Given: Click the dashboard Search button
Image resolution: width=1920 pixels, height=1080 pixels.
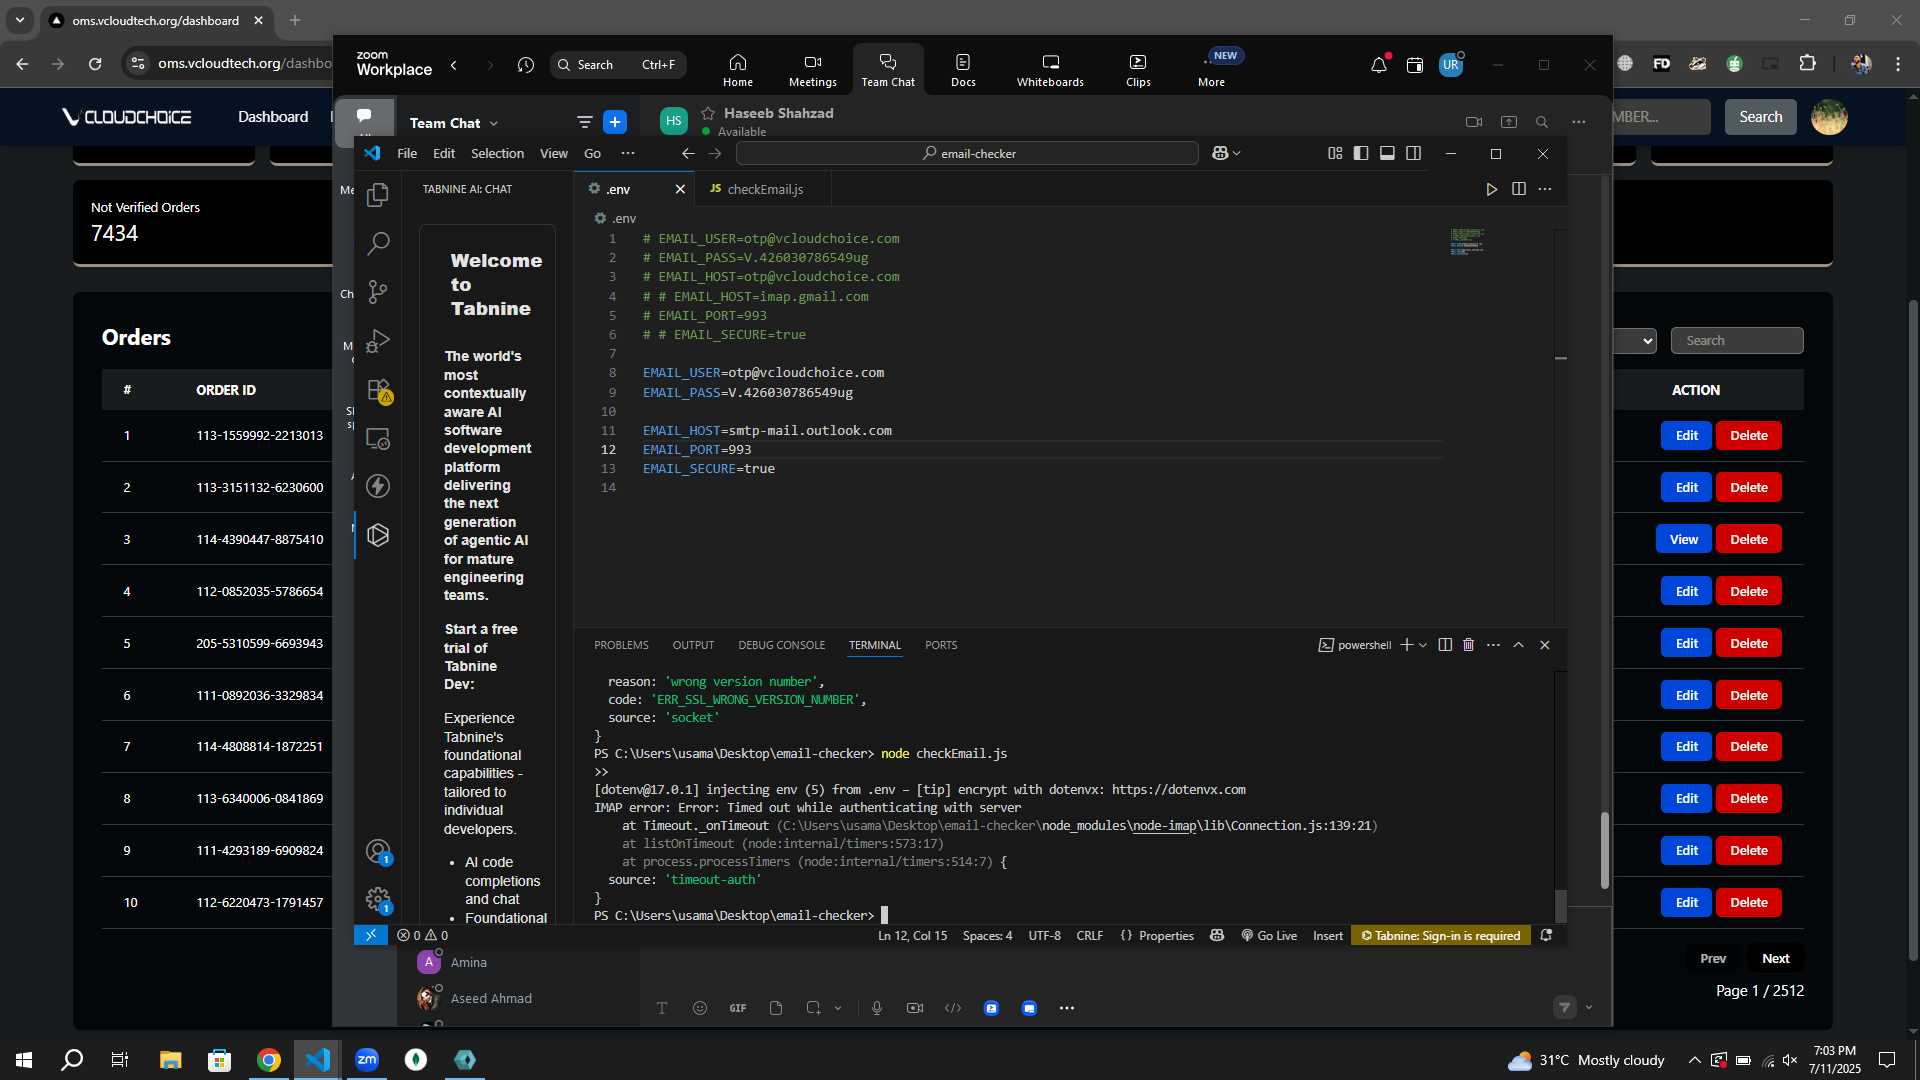Looking at the screenshot, I should point(1760,117).
